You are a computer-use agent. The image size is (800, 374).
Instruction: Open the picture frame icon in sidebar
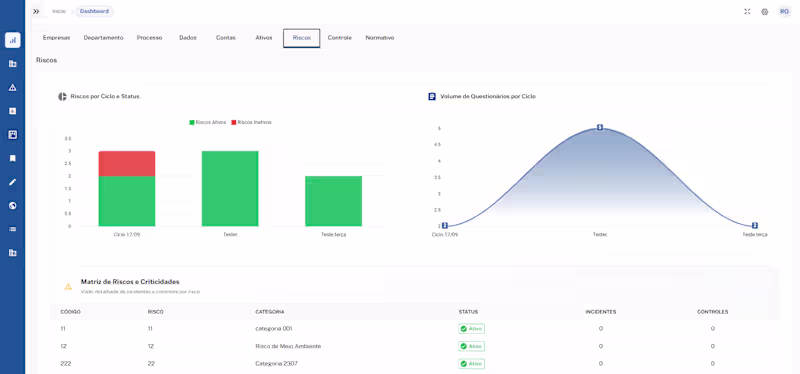(13, 135)
